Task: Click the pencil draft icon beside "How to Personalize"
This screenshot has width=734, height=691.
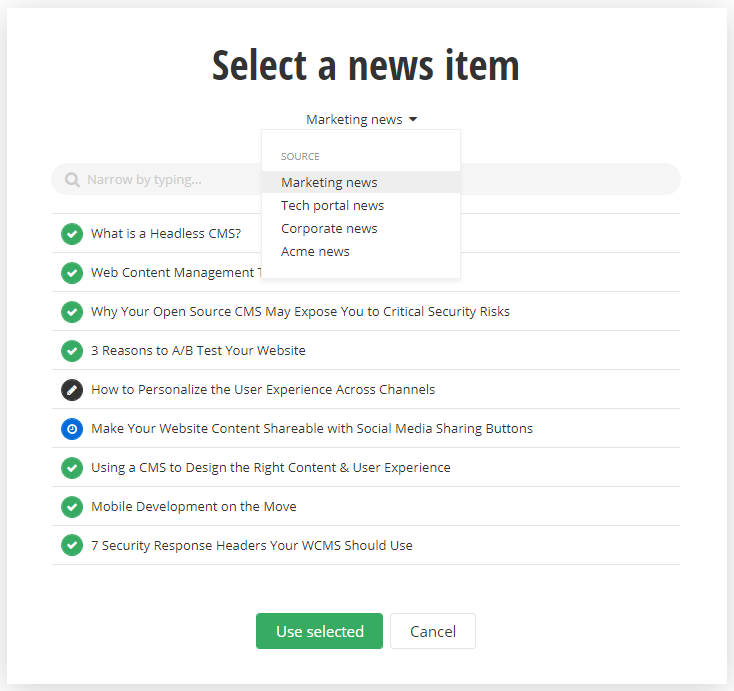Action: click(72, 390)
